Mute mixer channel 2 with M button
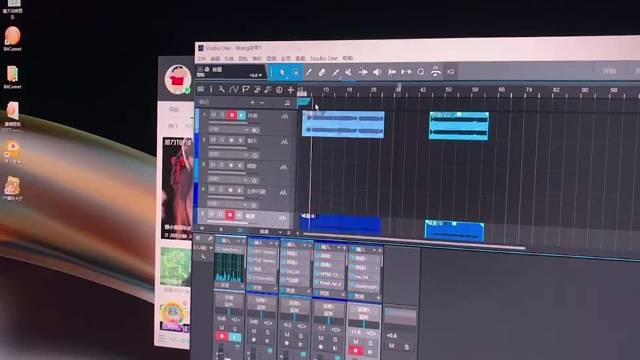The width and height of the screenshot is (640, 360). coord(254,331)
